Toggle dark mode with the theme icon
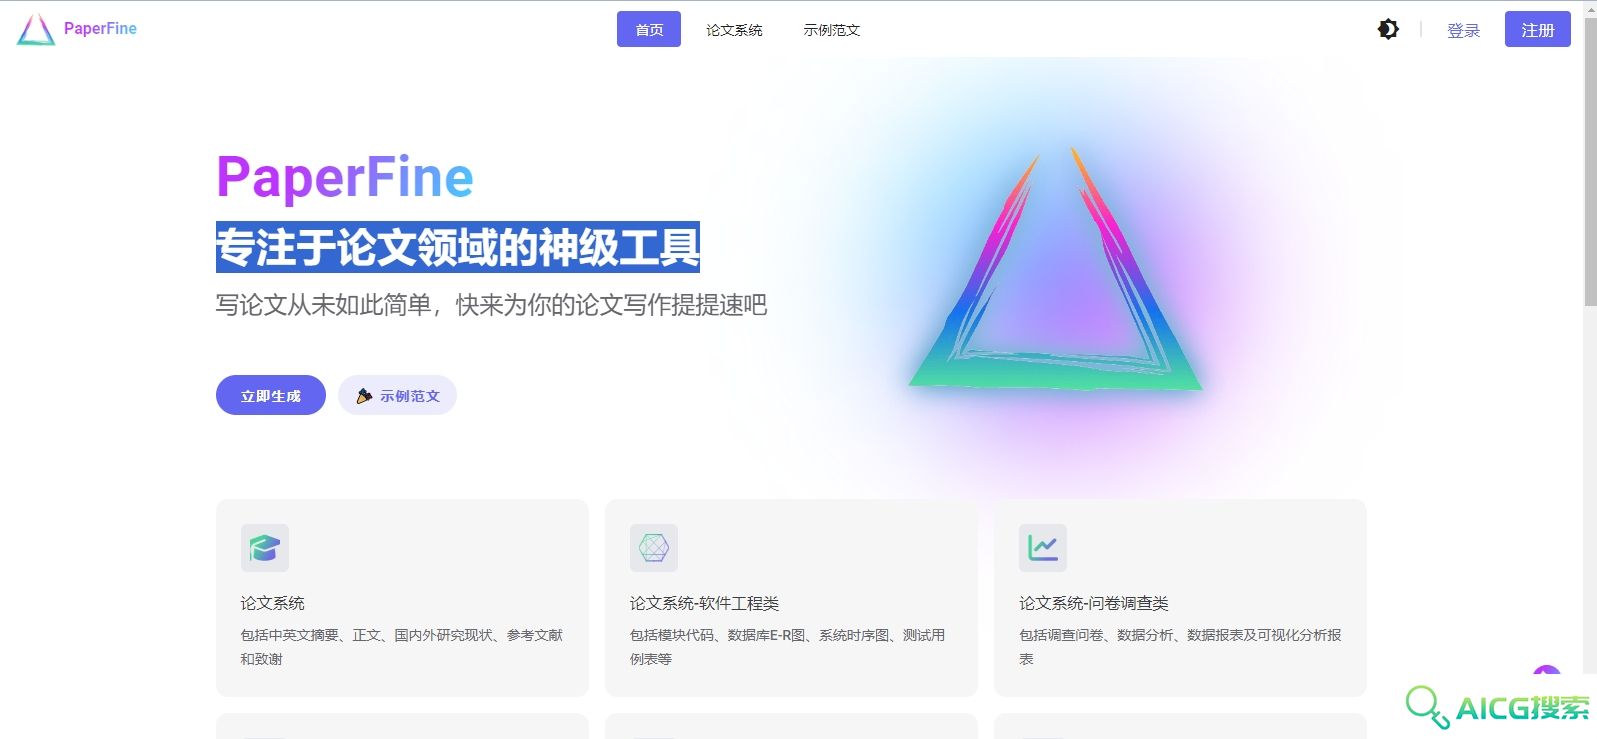The height and width of the screenshot is (739, 1597). (1388, 29)
